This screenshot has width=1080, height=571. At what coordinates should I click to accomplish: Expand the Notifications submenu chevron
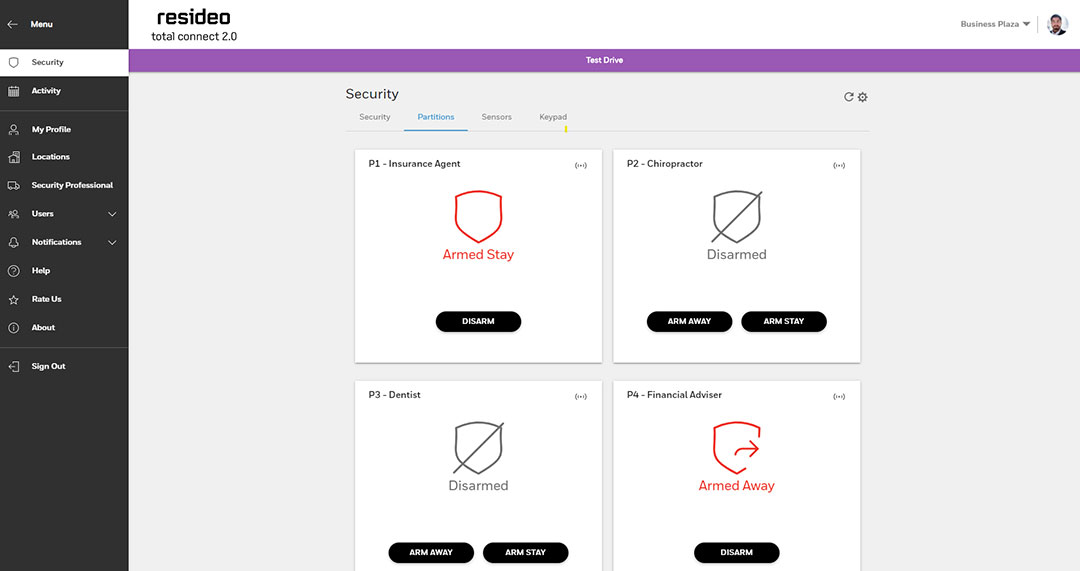112,242
